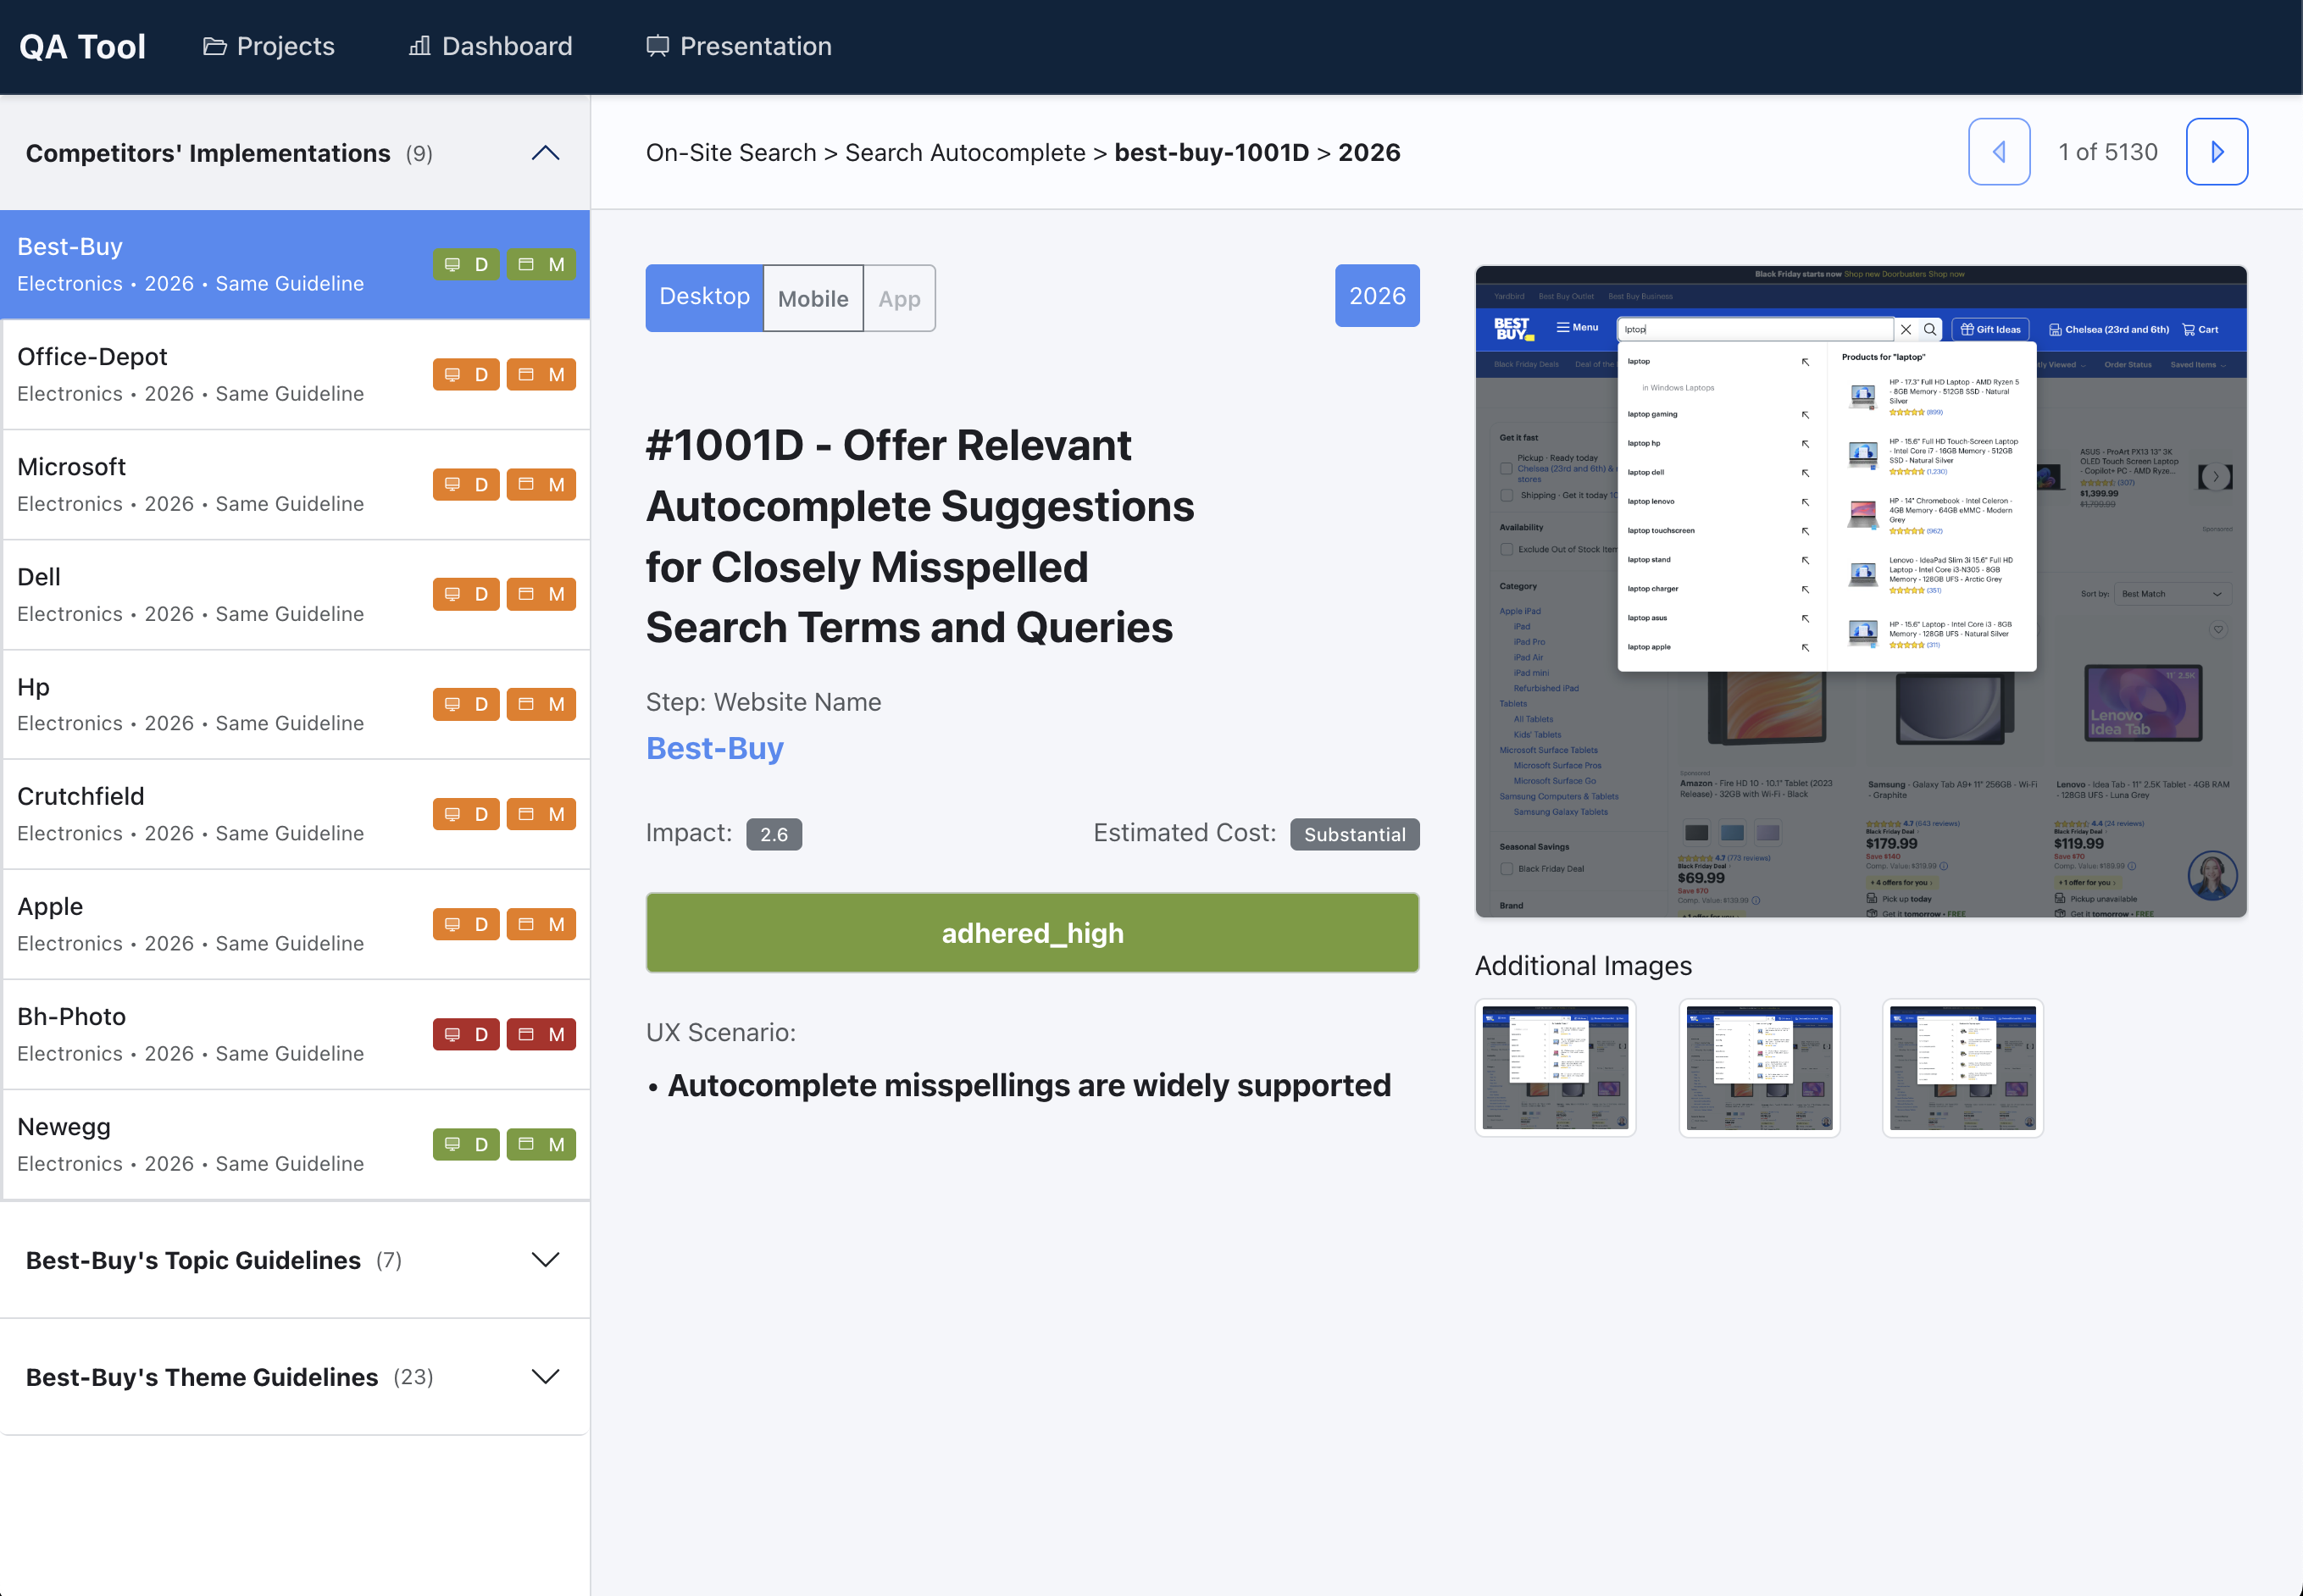The height and width of the screenshot is (1596, 2303).
Task: Click the 'Autocomplete misspellings are widely supported' text
Action: coord(1029,1086)
